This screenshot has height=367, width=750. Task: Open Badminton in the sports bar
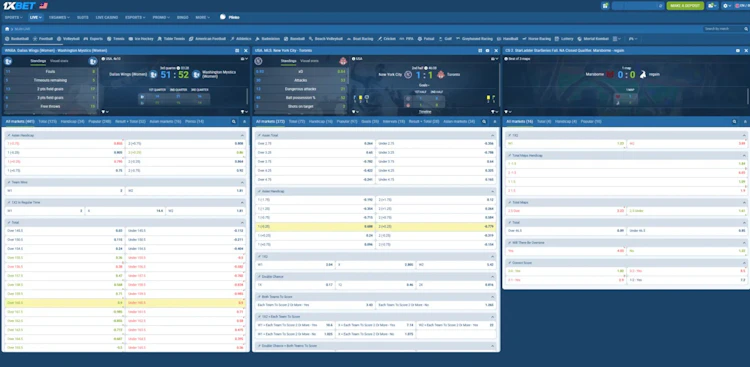(267, 39)
